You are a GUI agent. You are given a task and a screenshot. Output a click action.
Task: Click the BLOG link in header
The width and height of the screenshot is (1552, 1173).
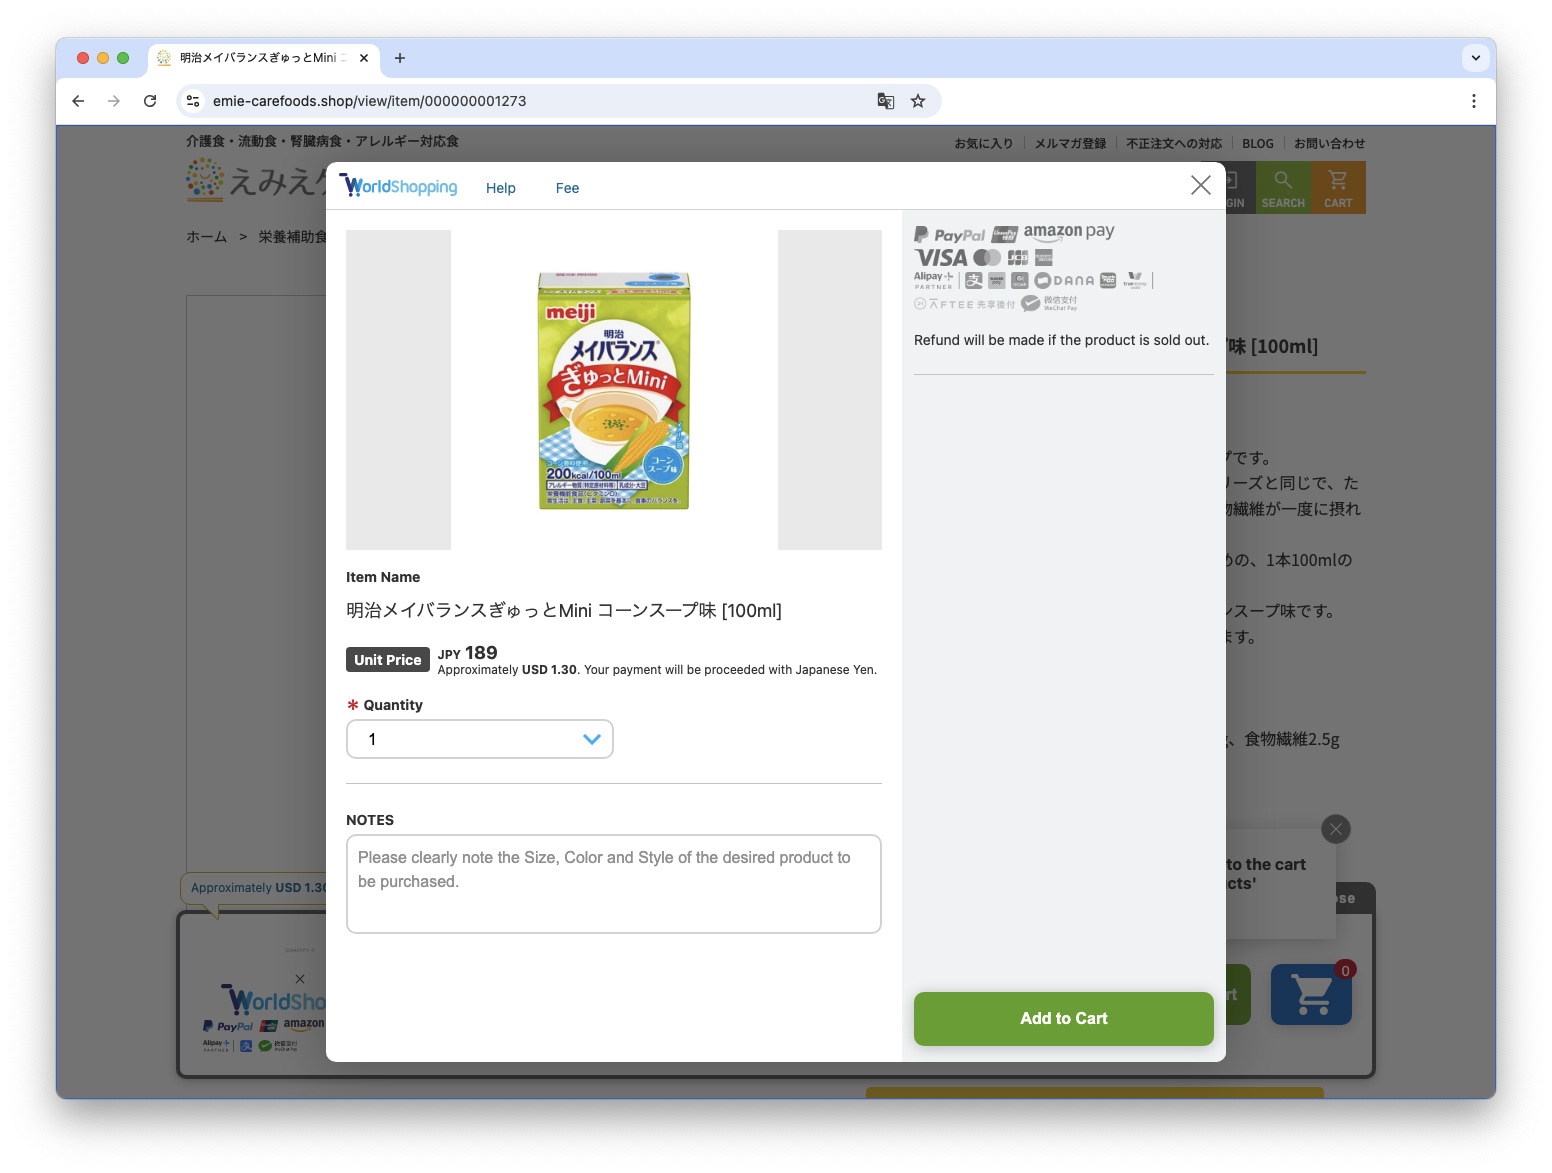[1257, 144]
